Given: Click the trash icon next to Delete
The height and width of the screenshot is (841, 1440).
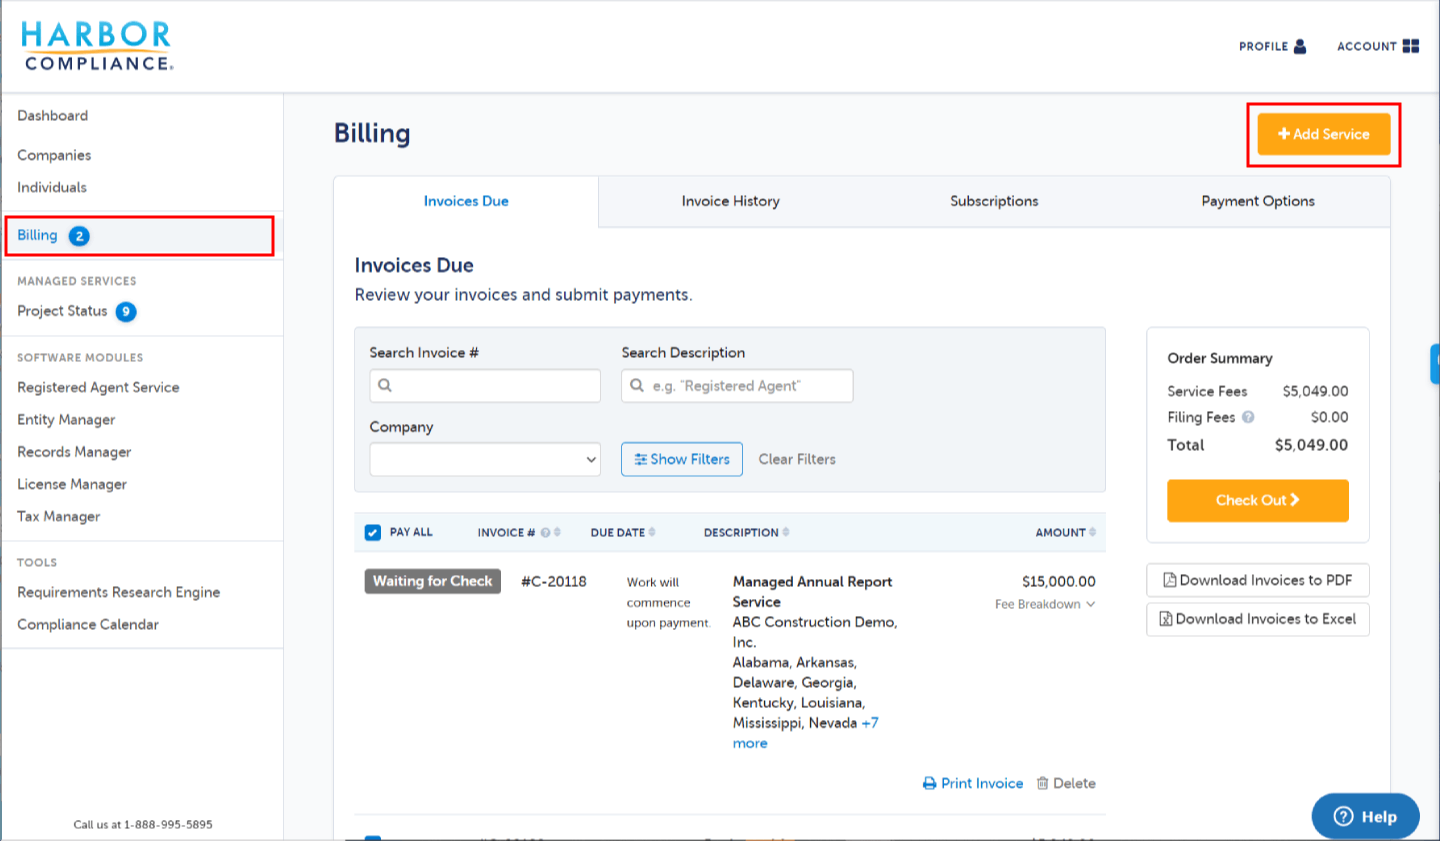Looking at the screenshot, I should pos(1043,783).
